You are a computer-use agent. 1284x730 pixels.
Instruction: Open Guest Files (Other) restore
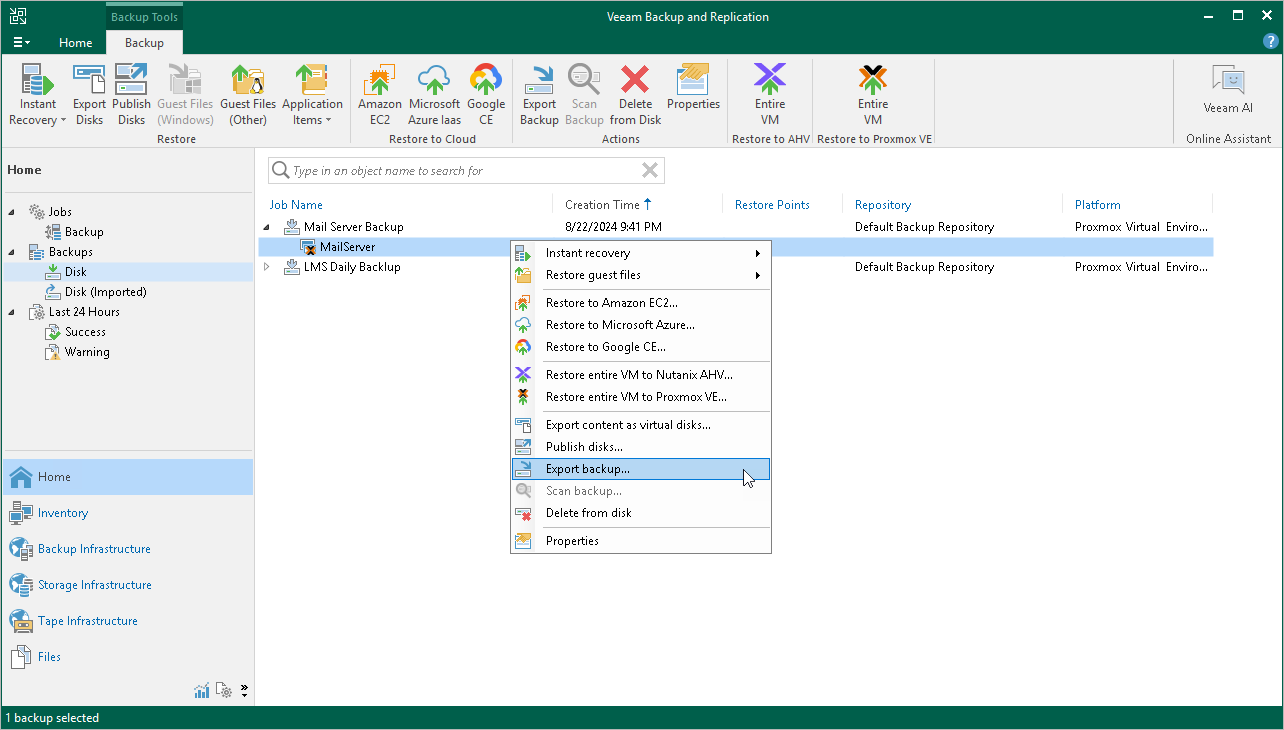pyautogui.click(x=248, y=95)
